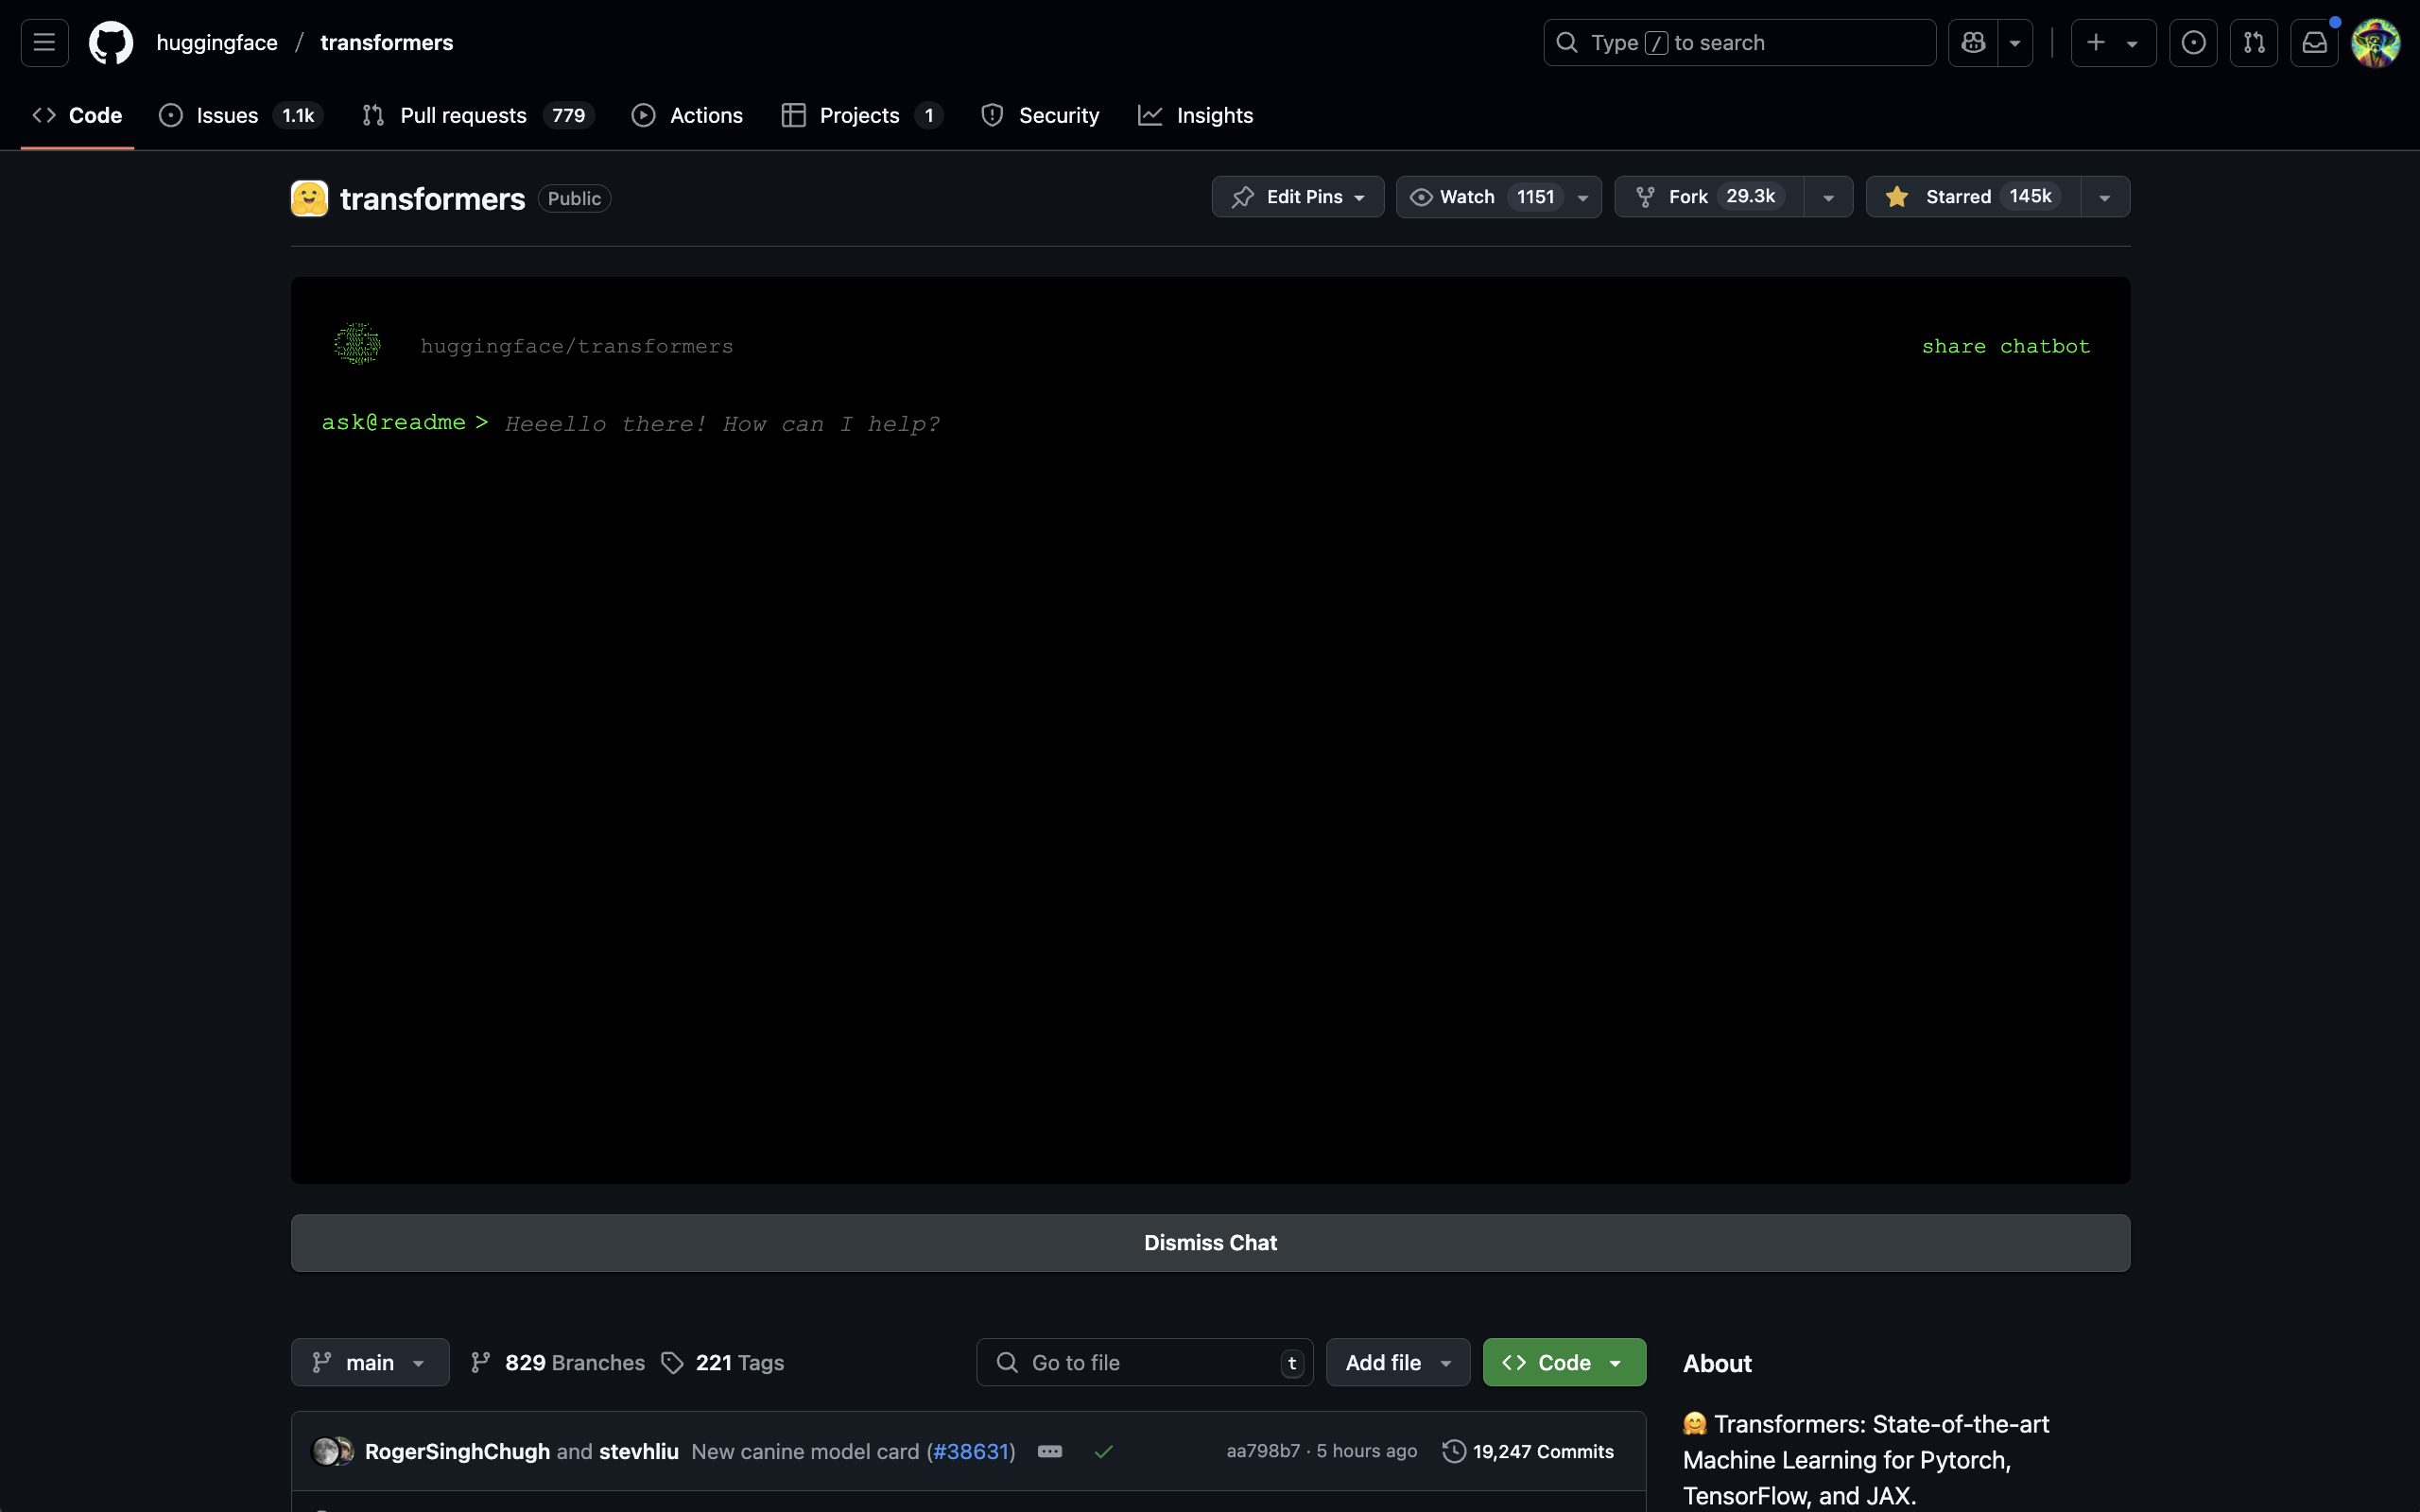View your pull requests from top bar
The height and width of the screenshot is (1512, 2420).
pyautogui.click(x=2255, y=42)
